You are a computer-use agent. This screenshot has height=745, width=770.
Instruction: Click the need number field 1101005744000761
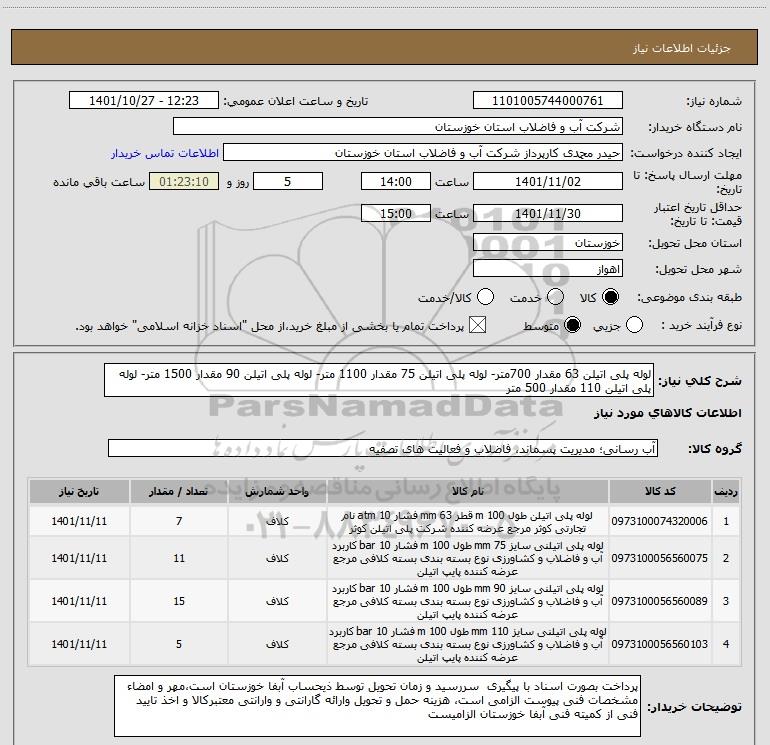click(548, 101)
